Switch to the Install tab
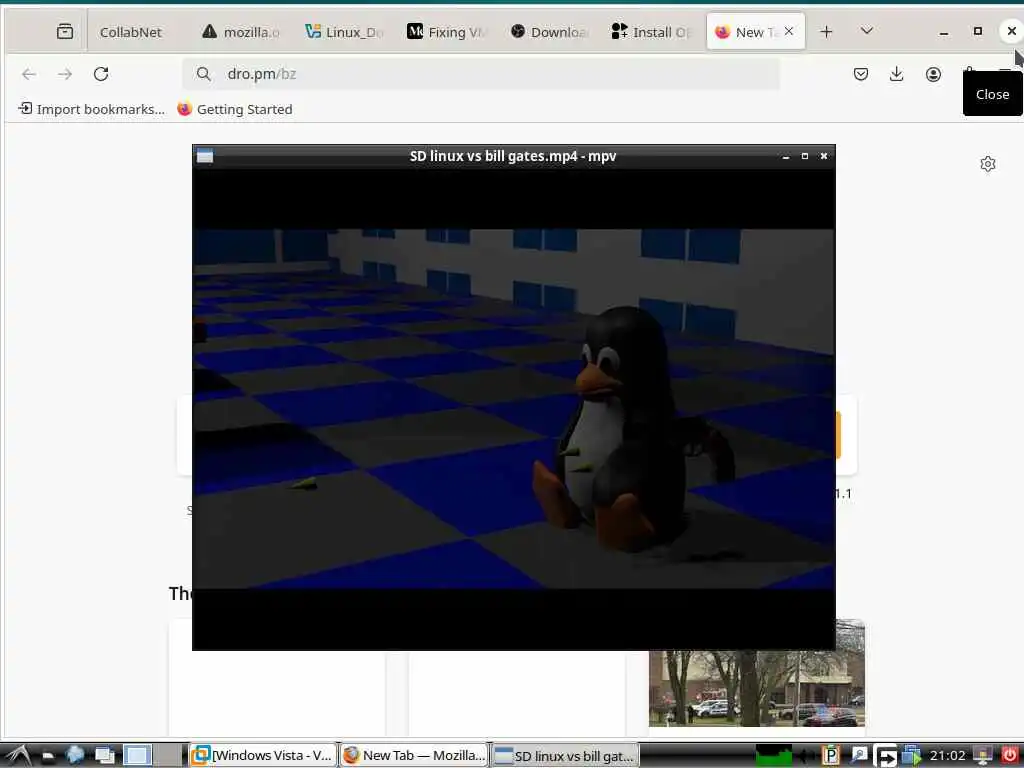Screen dimensions: 1024x768 point(651,32)
